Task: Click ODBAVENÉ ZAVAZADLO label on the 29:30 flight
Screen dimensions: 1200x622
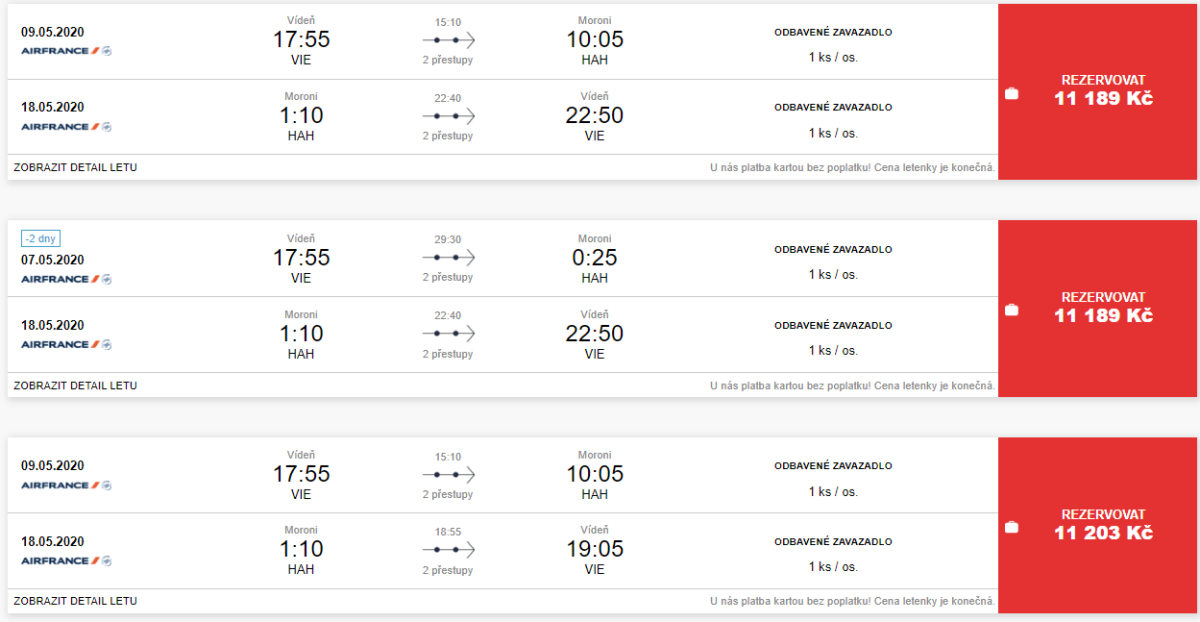Action: [x=833, y=250]
